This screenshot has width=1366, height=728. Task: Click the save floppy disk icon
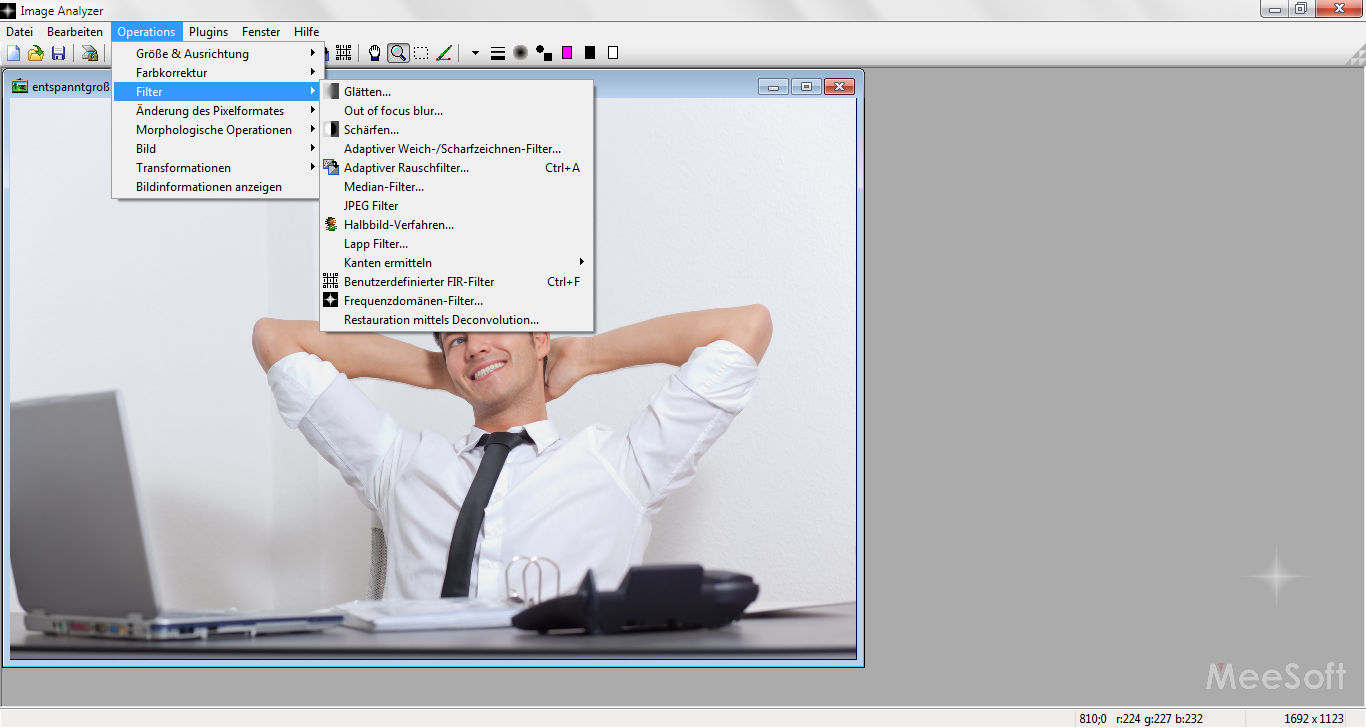[58, 53]
